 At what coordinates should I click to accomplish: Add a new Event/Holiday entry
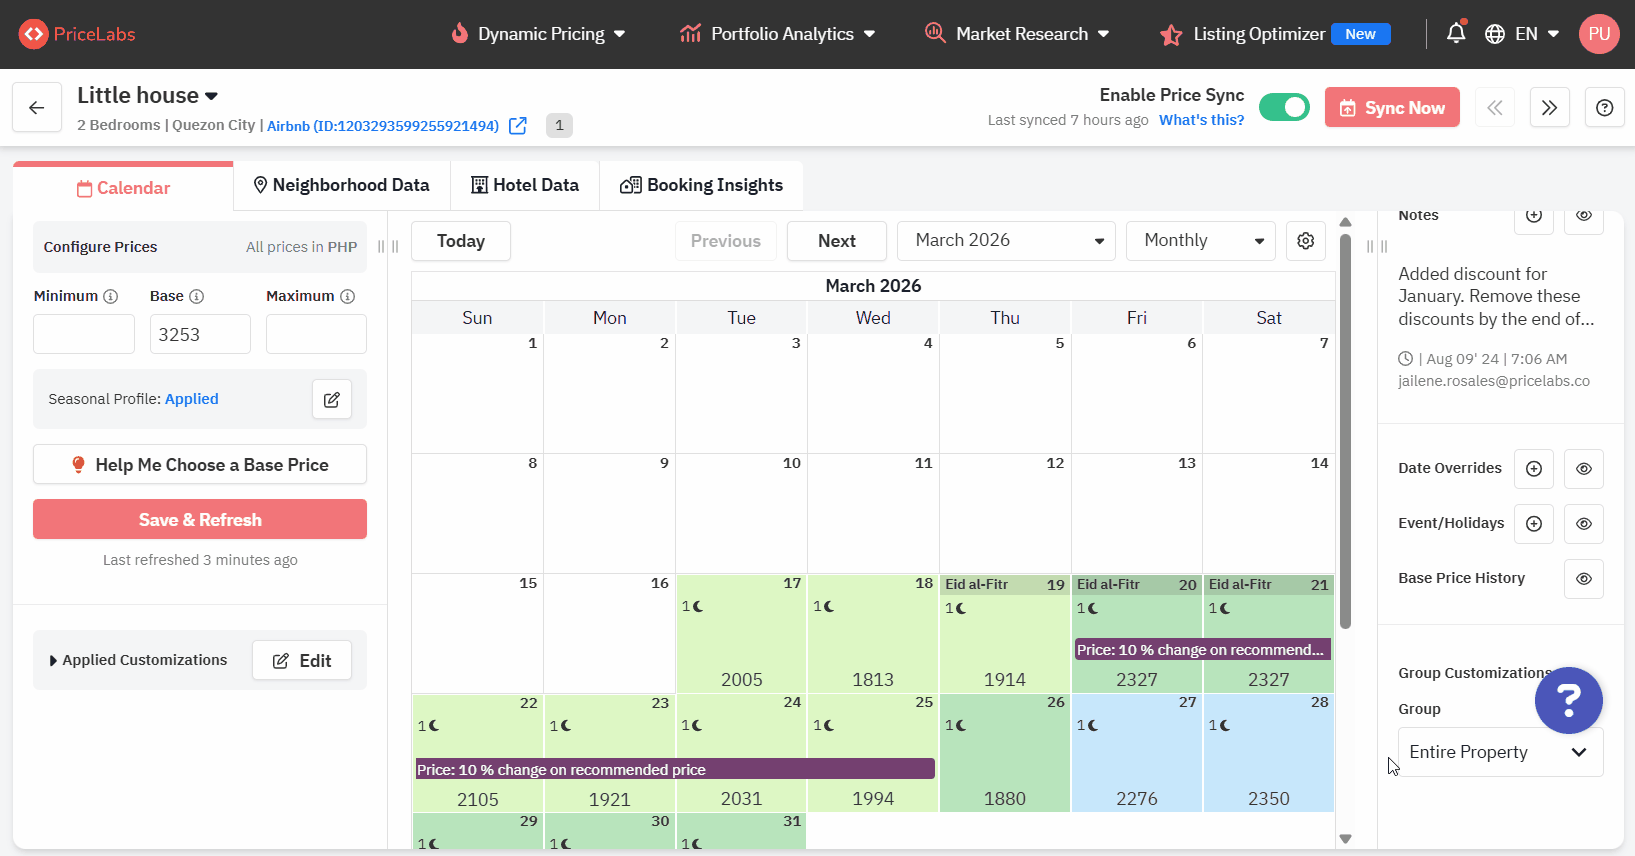point(1533,524)
